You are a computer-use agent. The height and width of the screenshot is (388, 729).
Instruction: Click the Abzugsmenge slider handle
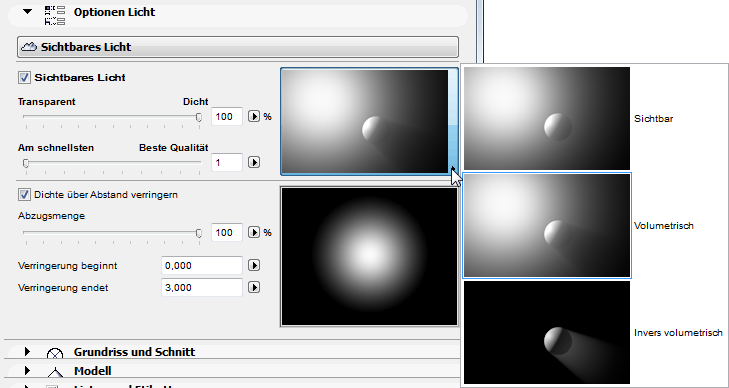tap(199, 233)
